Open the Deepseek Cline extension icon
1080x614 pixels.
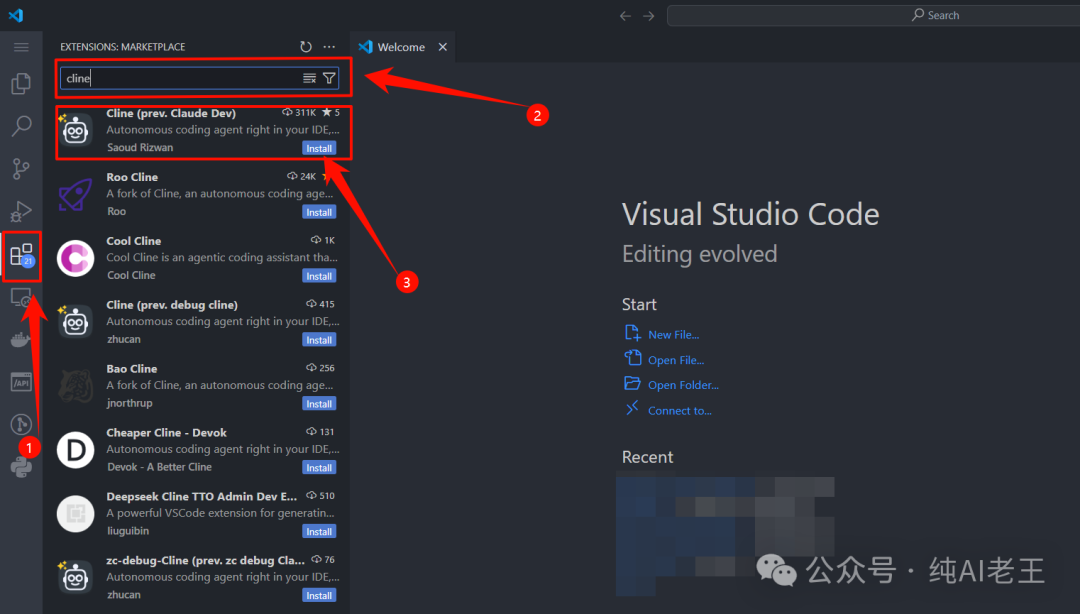(75, 513)
